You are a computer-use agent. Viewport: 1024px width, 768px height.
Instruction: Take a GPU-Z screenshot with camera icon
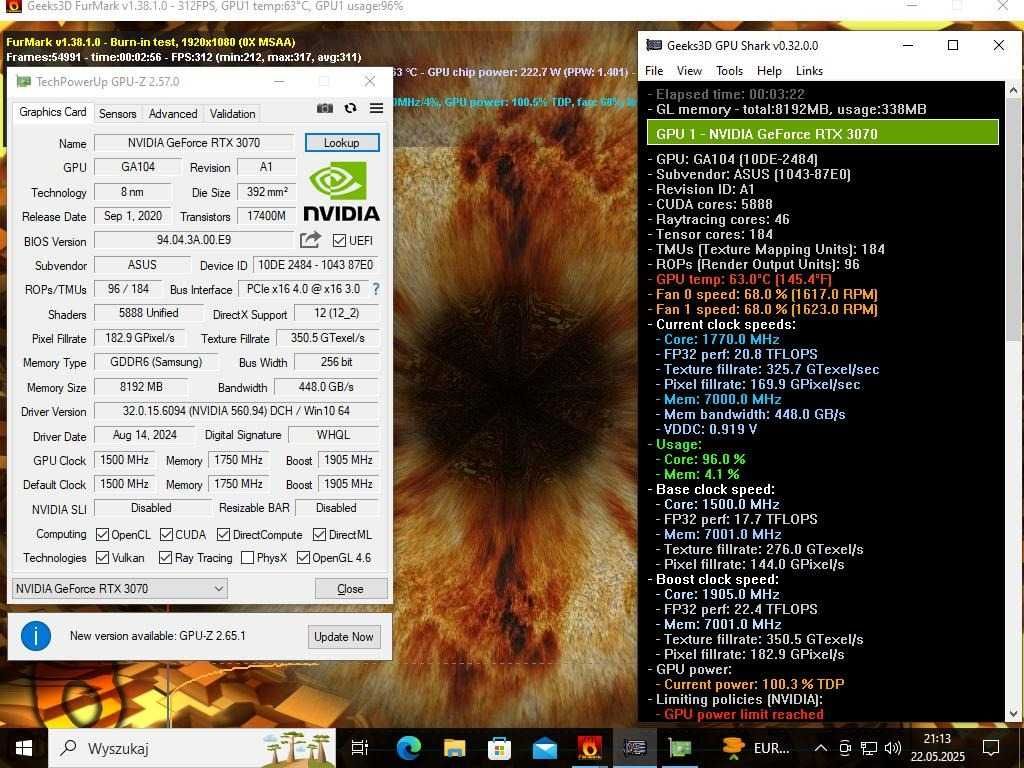[x=325, y=108]
